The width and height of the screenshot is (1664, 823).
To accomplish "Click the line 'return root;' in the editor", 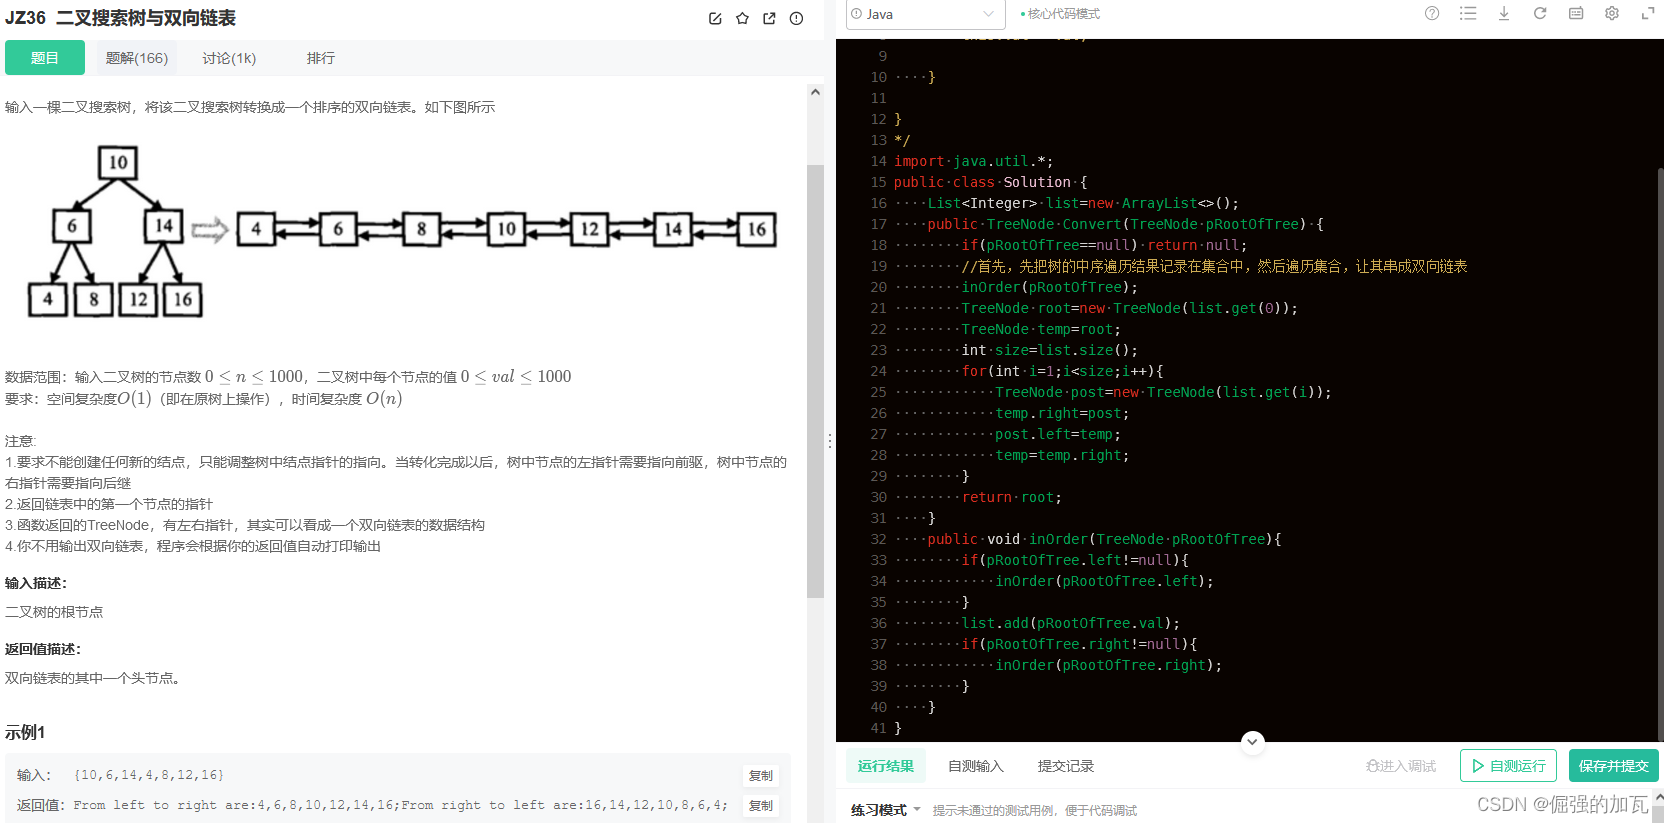I will (x=1012, y=497).
